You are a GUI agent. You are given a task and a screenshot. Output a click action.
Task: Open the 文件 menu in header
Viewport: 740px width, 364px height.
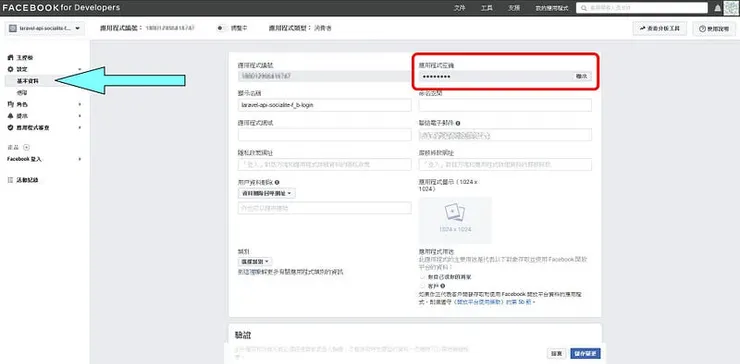point(459,8)
